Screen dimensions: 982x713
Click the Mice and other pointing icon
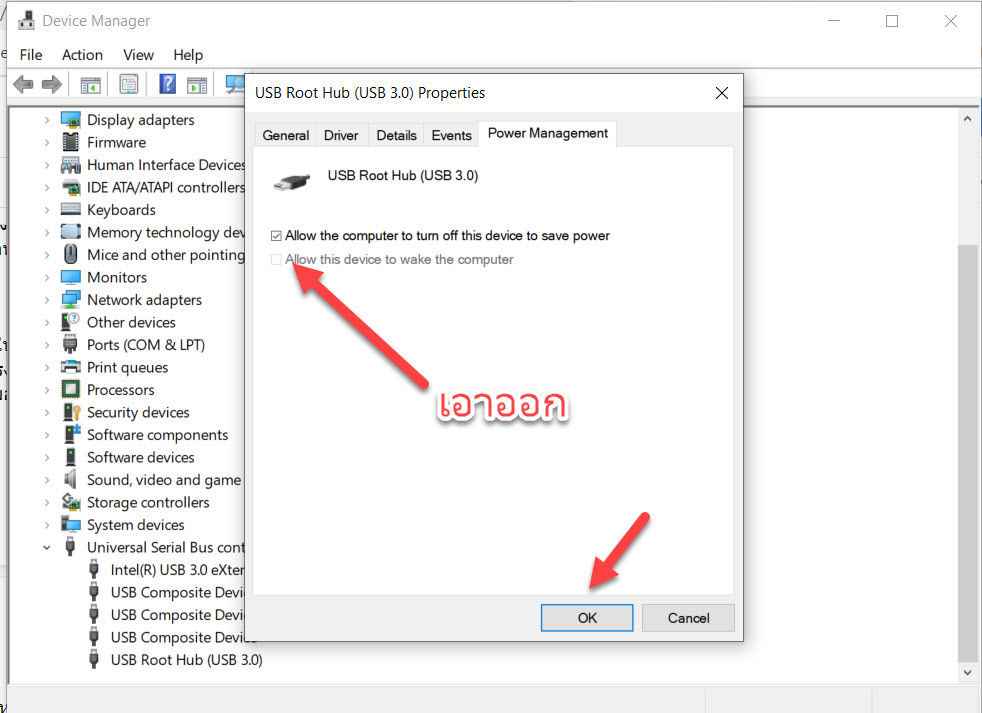coord(71,254)
